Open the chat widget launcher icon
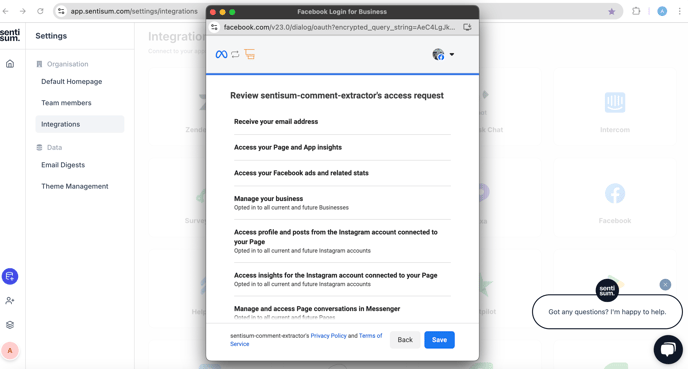The width and height of the screenshot is (688, 369). tap(668, 350)
